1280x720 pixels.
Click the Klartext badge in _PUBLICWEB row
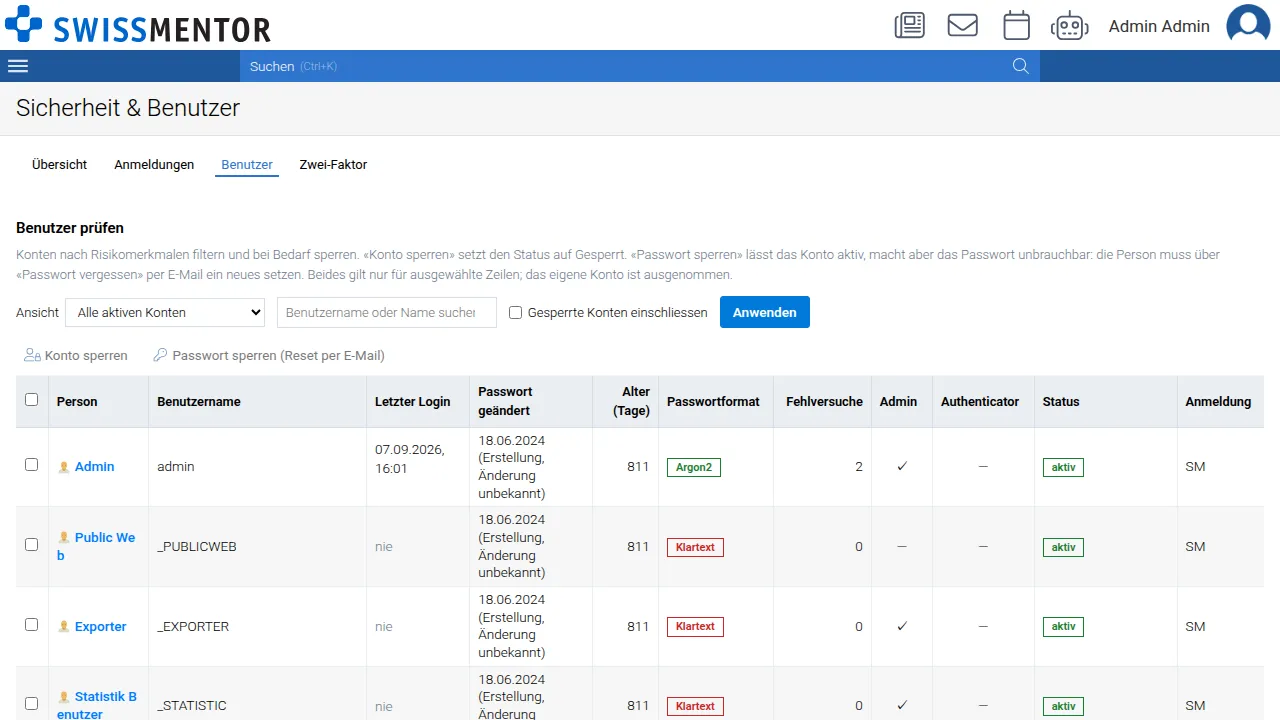(x=695, y=547)
